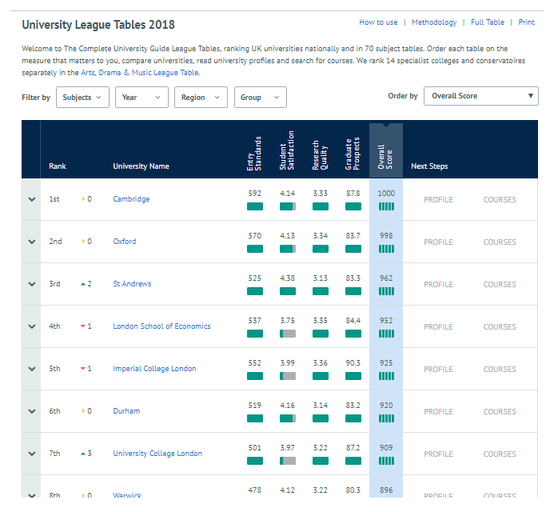
Task: Click the PROFILE button for Oxford
Action: tap(438, 242)
